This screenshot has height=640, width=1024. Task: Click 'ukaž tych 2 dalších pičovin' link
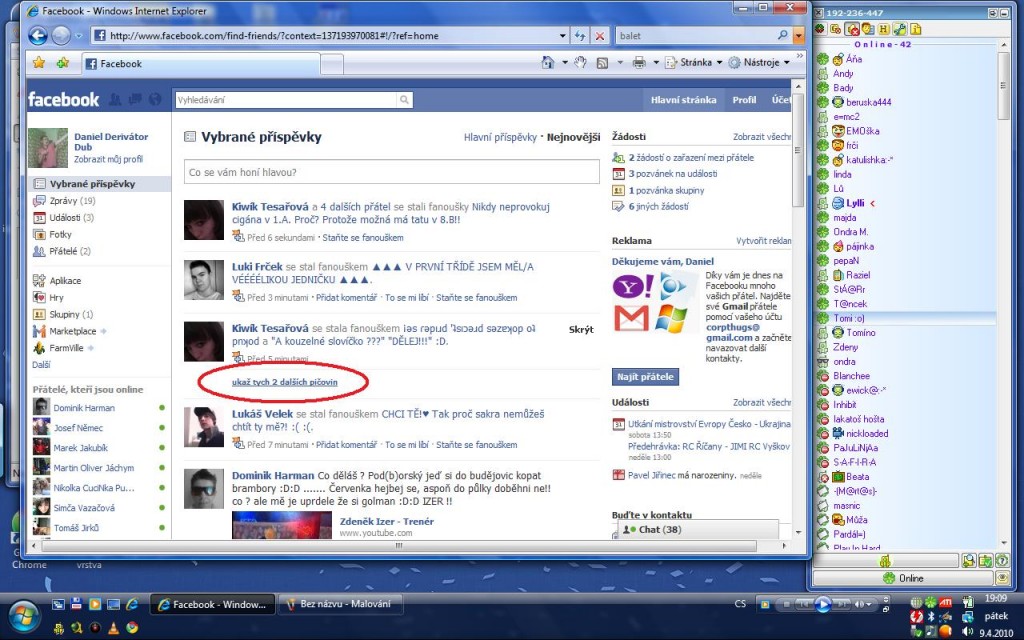[285, 382]
